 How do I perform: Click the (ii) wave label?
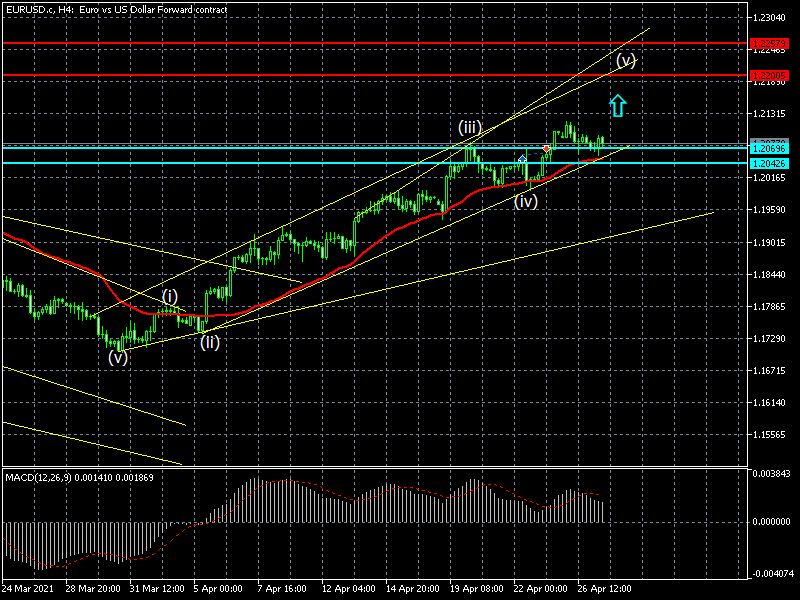210,342
